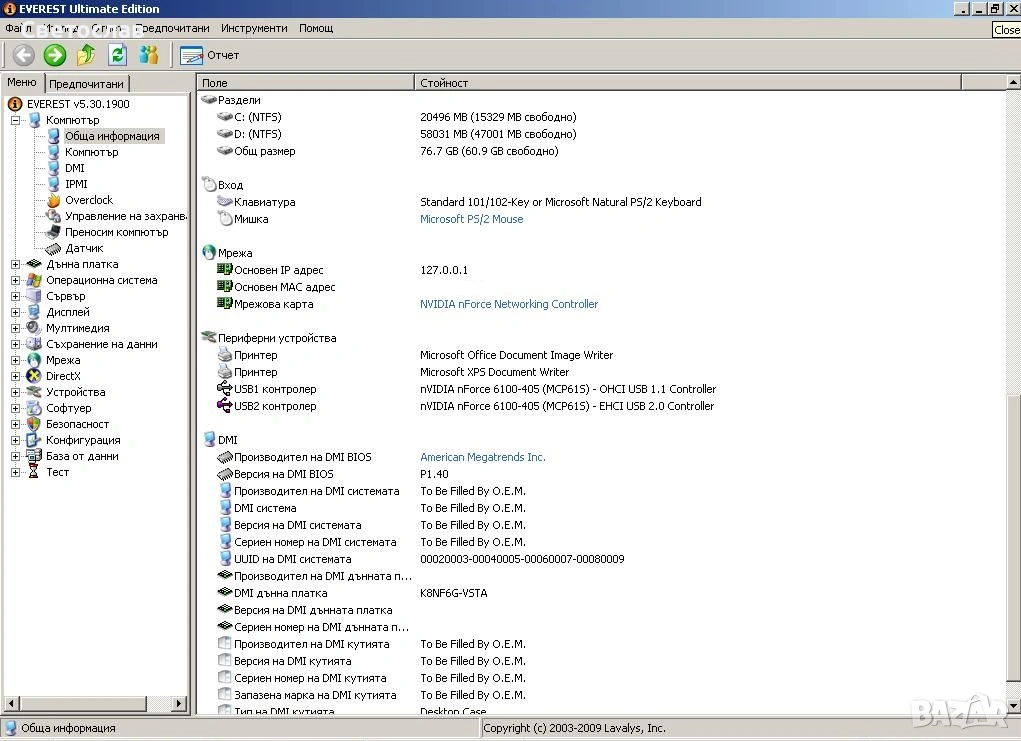Open the NVIDIA nForce Networking Controller link
Viewport: 1021px width, 741px height.
tap(508, 304)
